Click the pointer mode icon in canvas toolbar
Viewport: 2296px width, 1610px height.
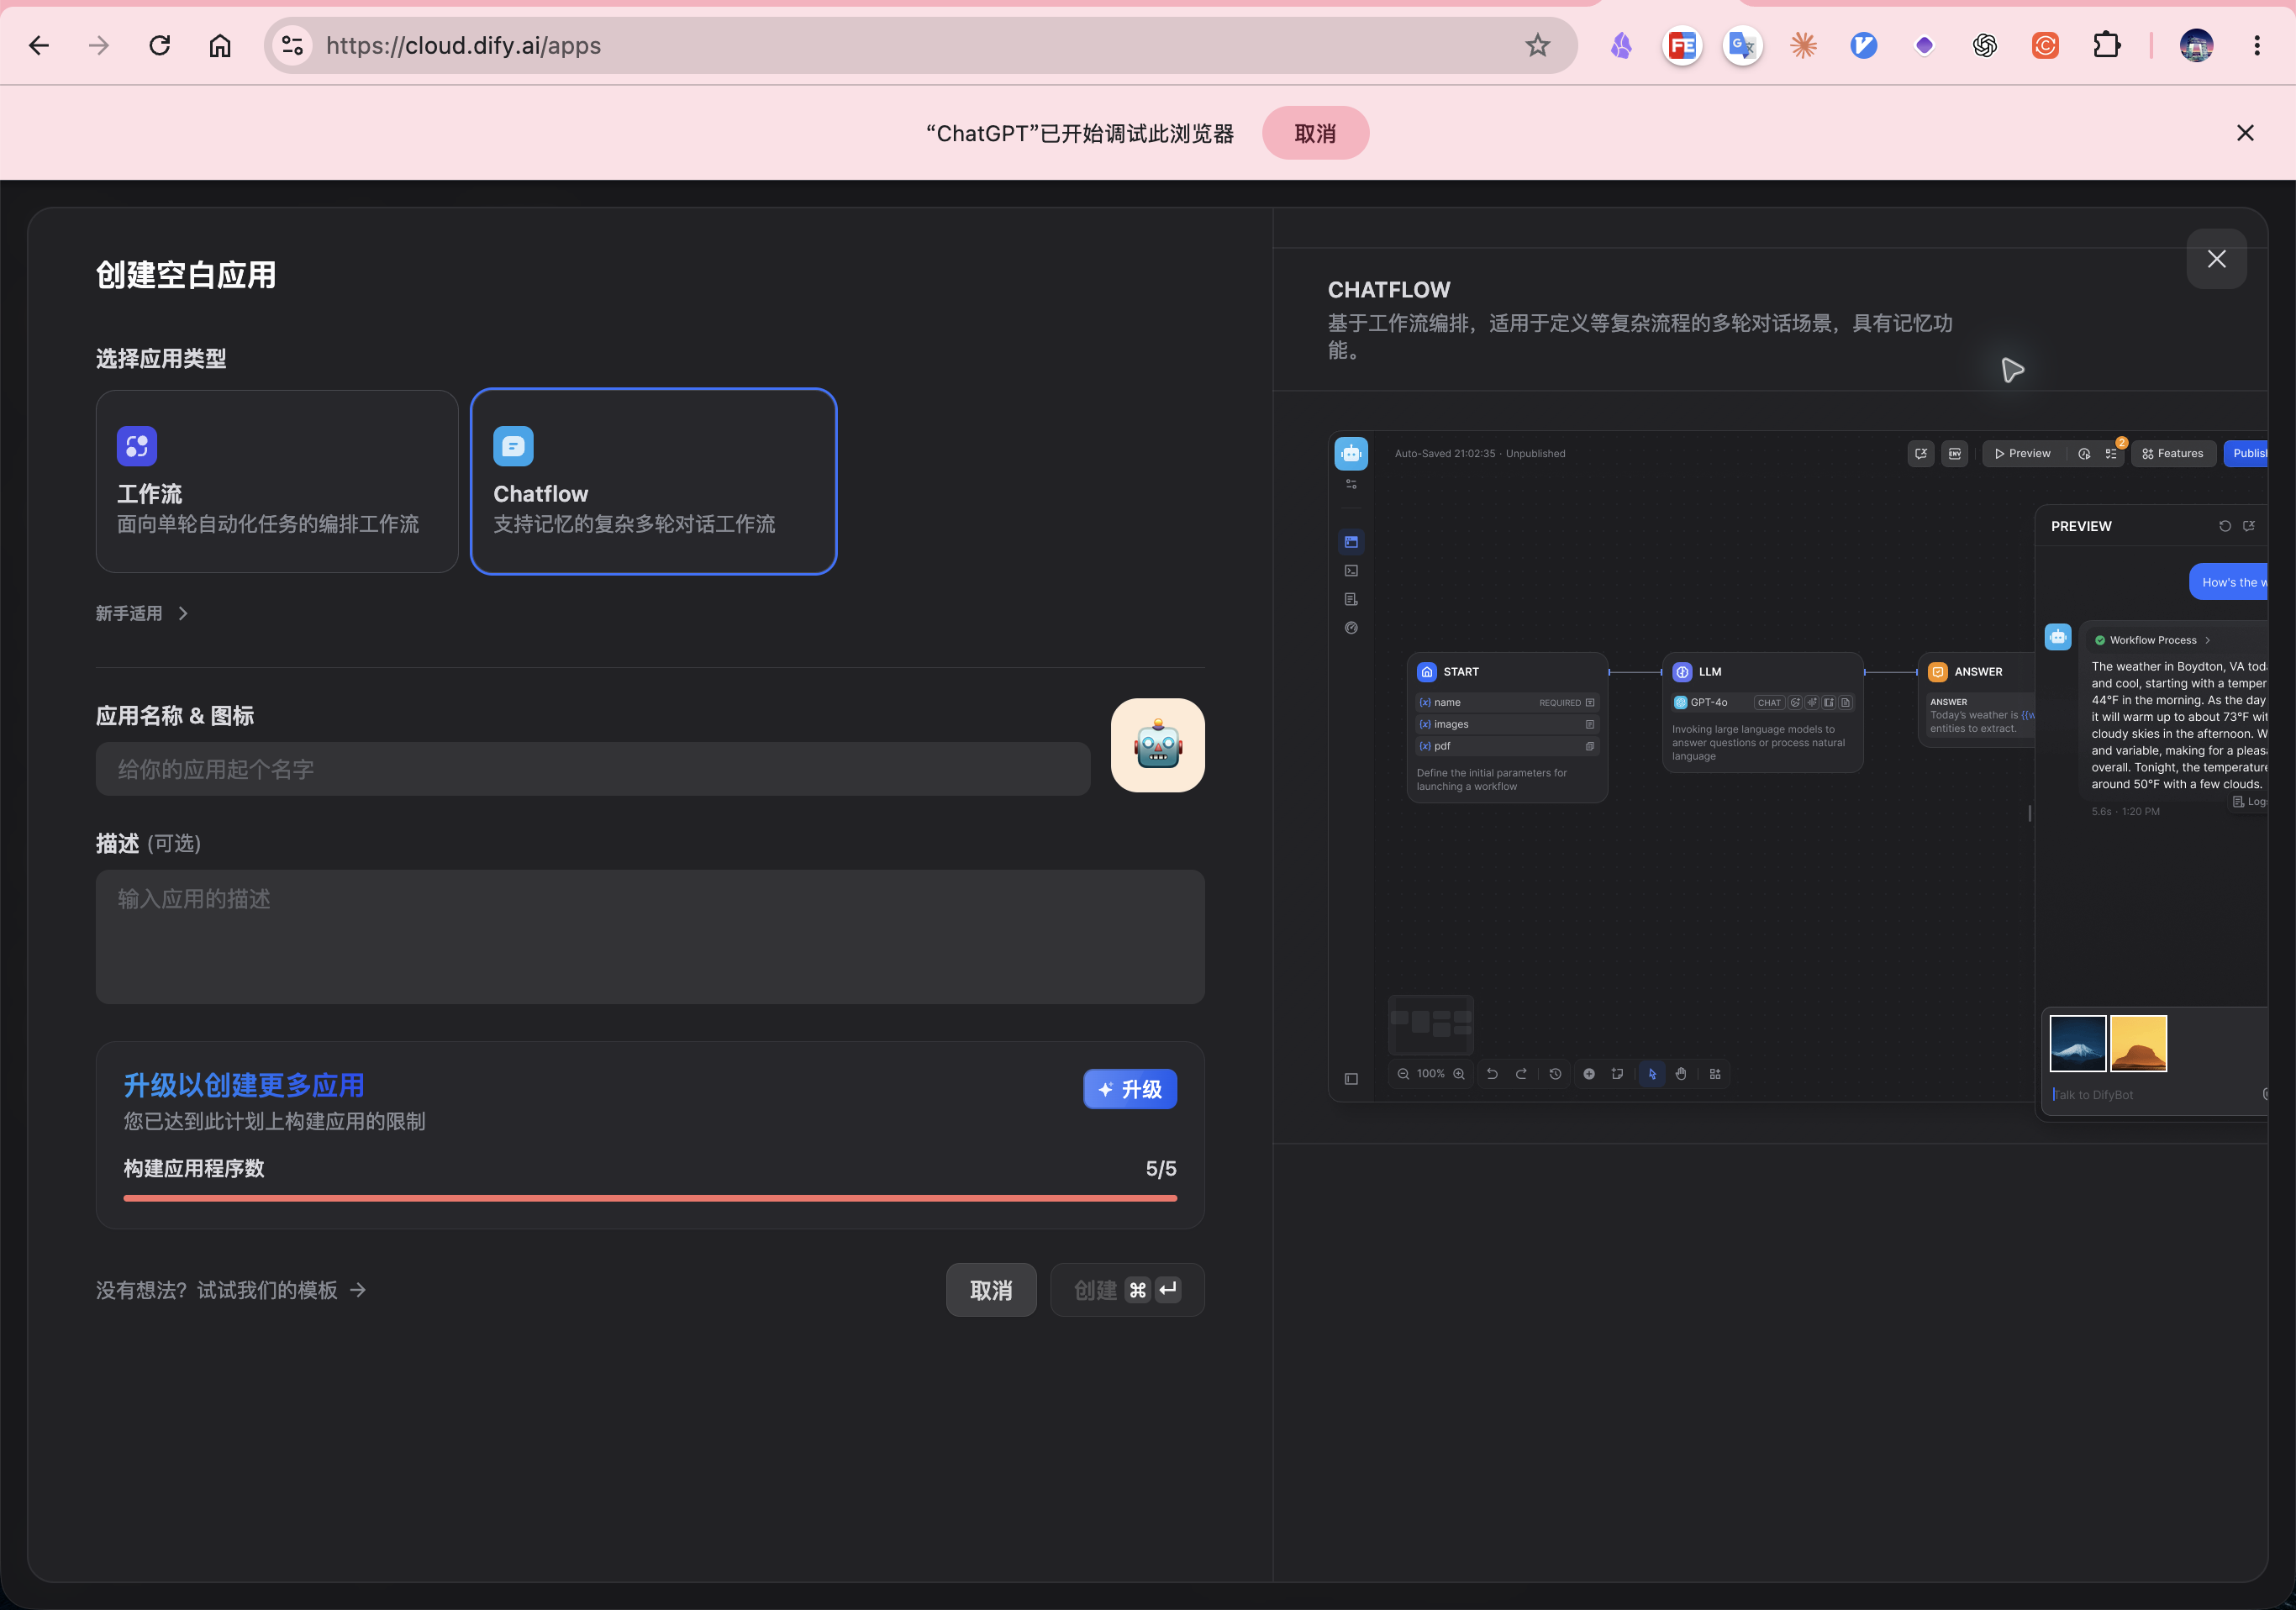(1652, 1073)
